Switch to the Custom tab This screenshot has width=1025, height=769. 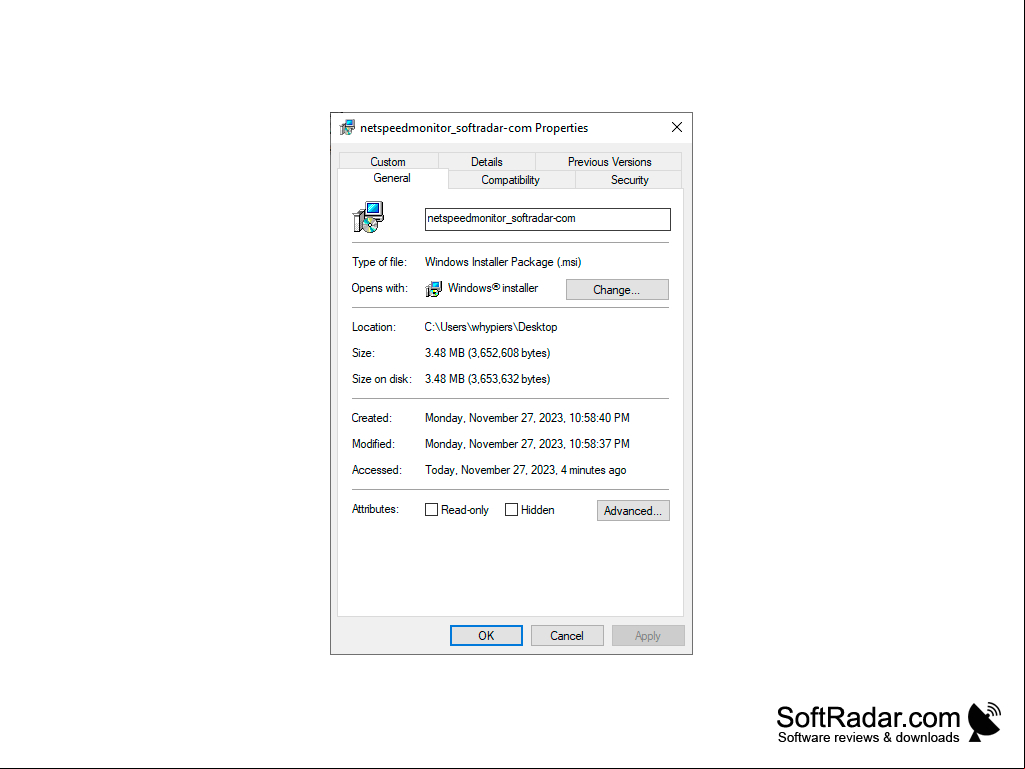click(388, 162)
